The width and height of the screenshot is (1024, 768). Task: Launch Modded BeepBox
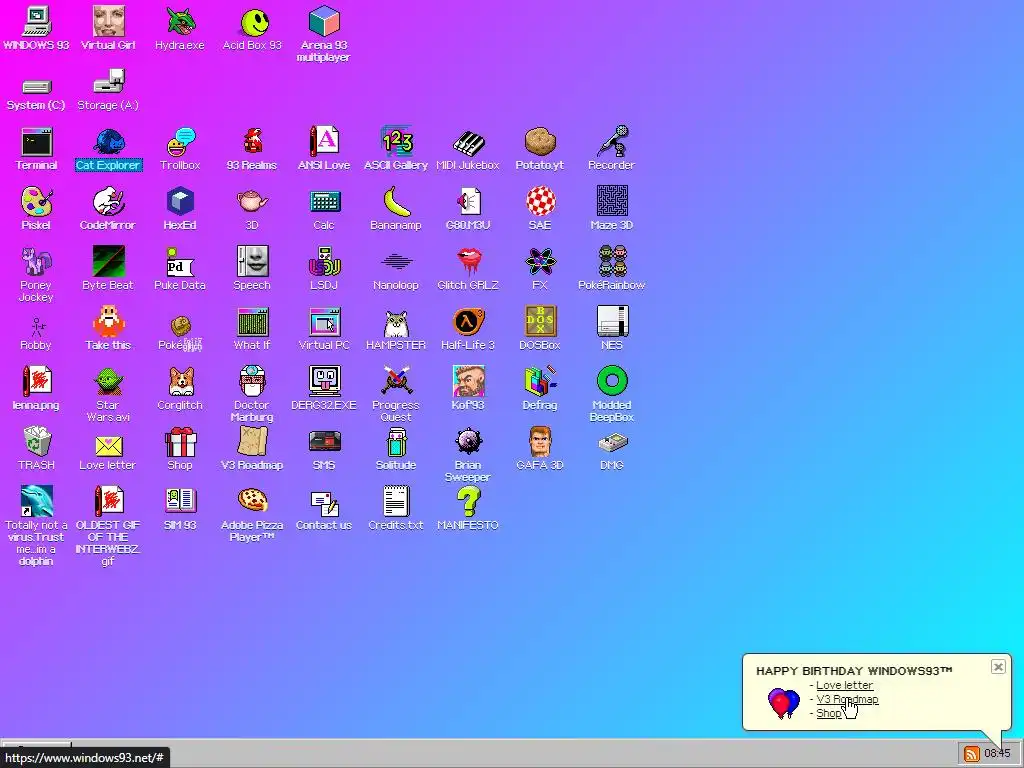point(612,383)
